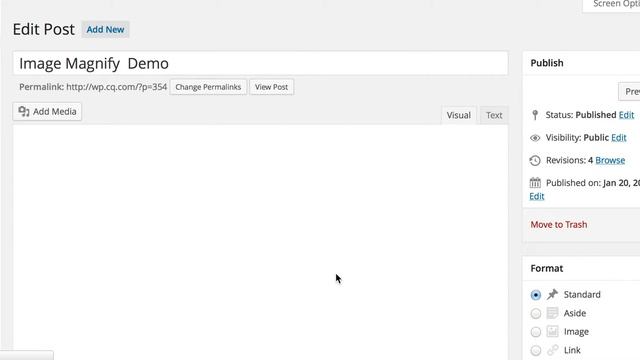640x360 pixels.
Task: Edit the post title field
Action: (260, 63)
